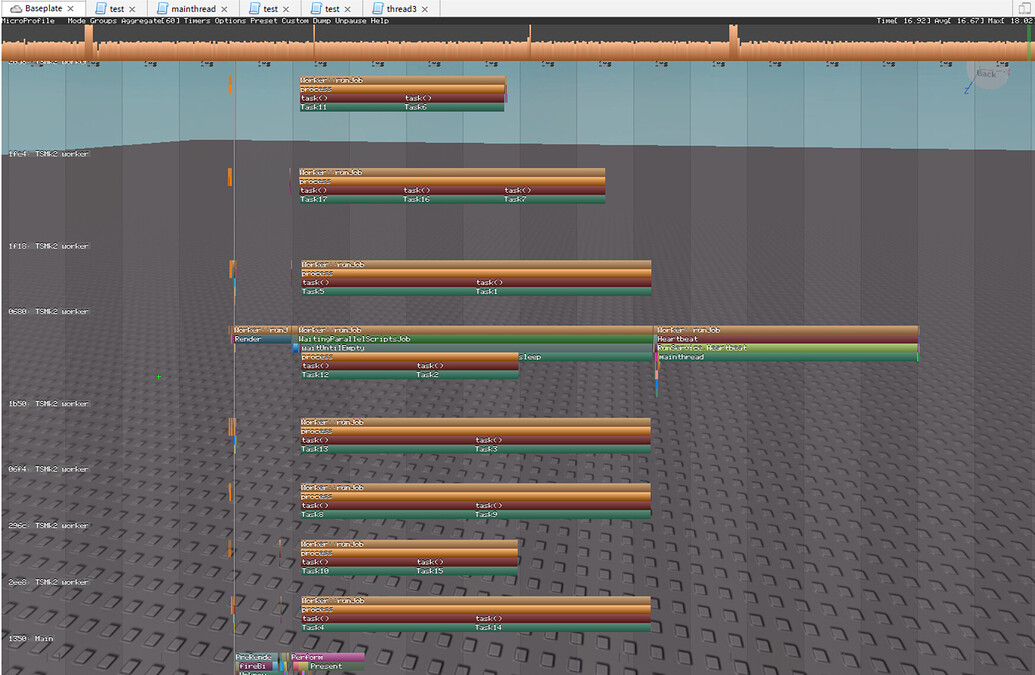
Task: Click the script icon on thread3 tab
Action: 378,9
